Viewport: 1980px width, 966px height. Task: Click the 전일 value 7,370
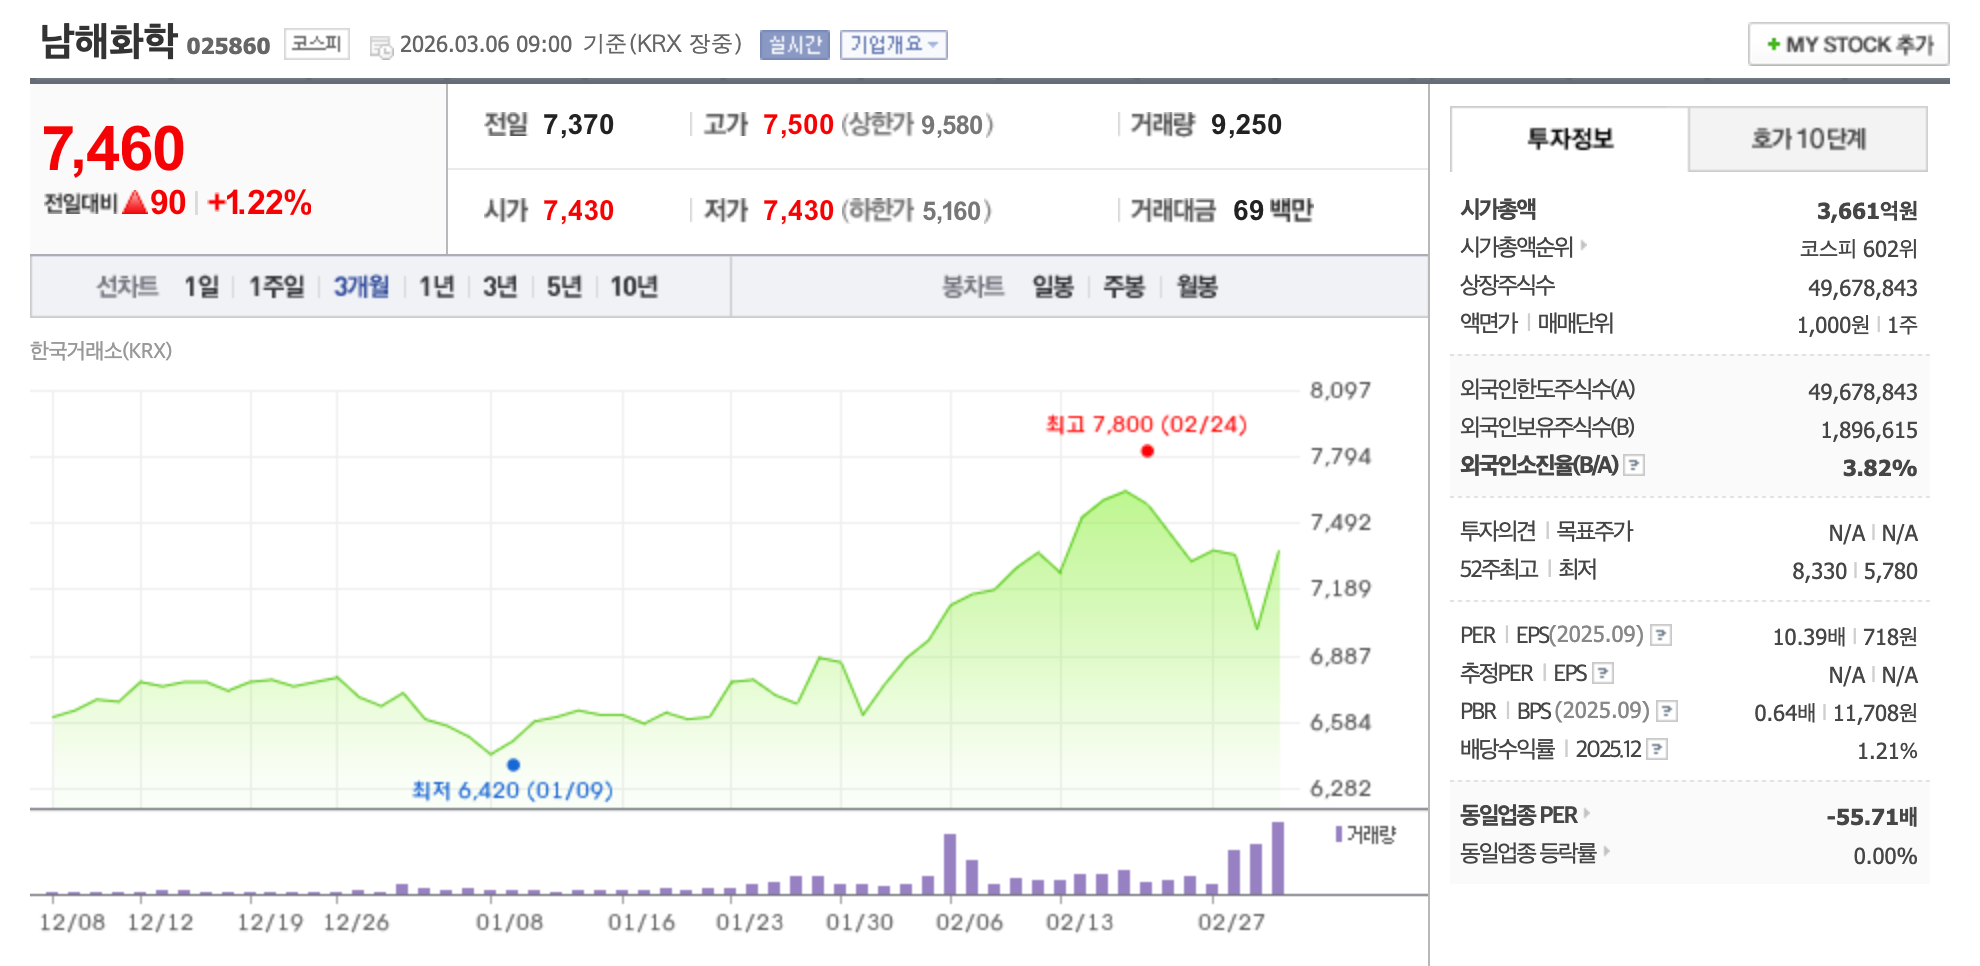(x=578, y=125)
